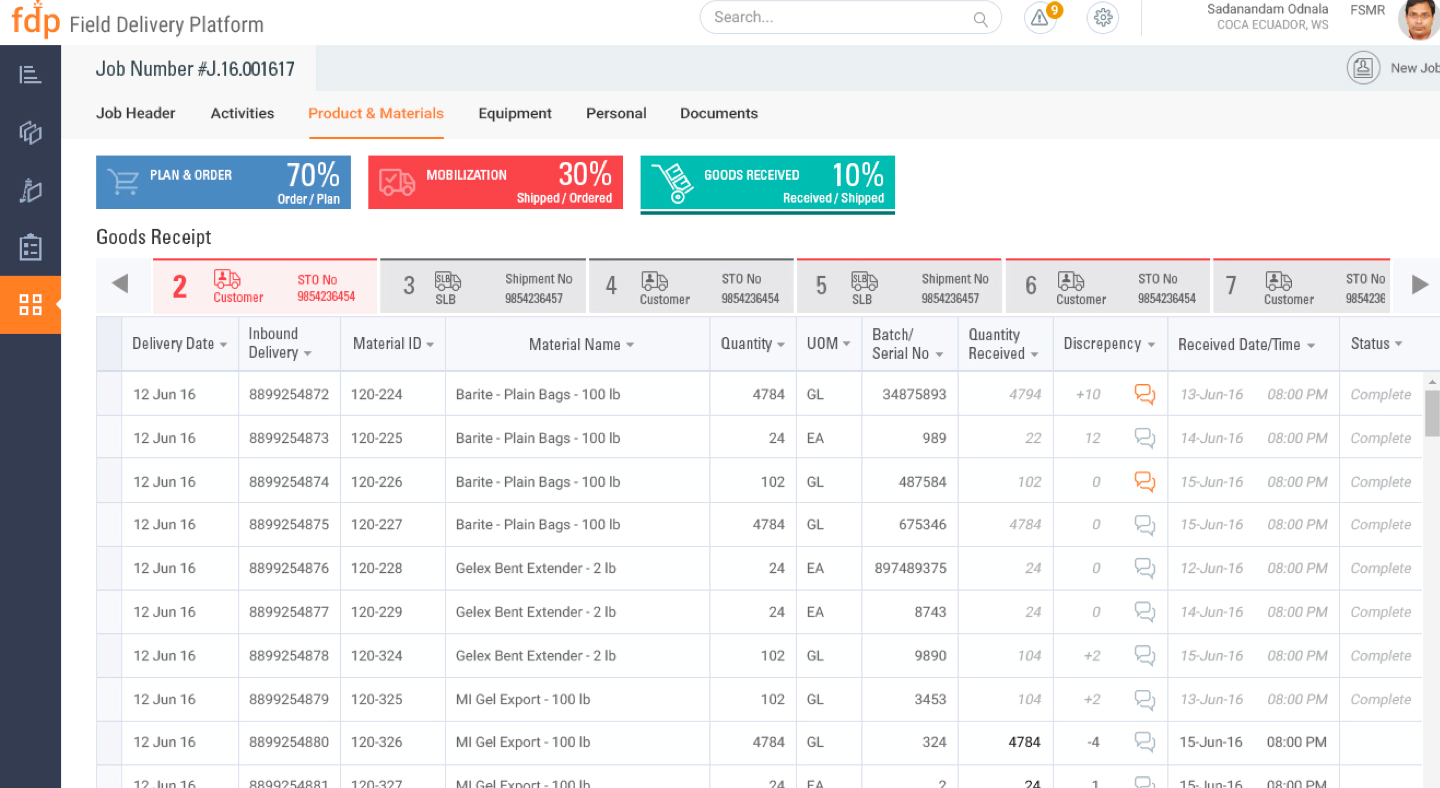Click the Plan & Order 70% card

(x=223, y=182)
